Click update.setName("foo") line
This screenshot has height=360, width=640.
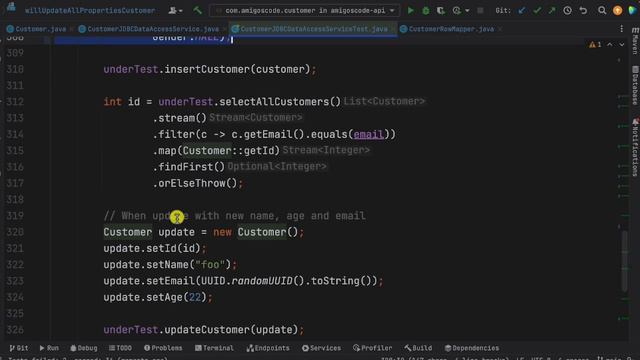(170, 264)
